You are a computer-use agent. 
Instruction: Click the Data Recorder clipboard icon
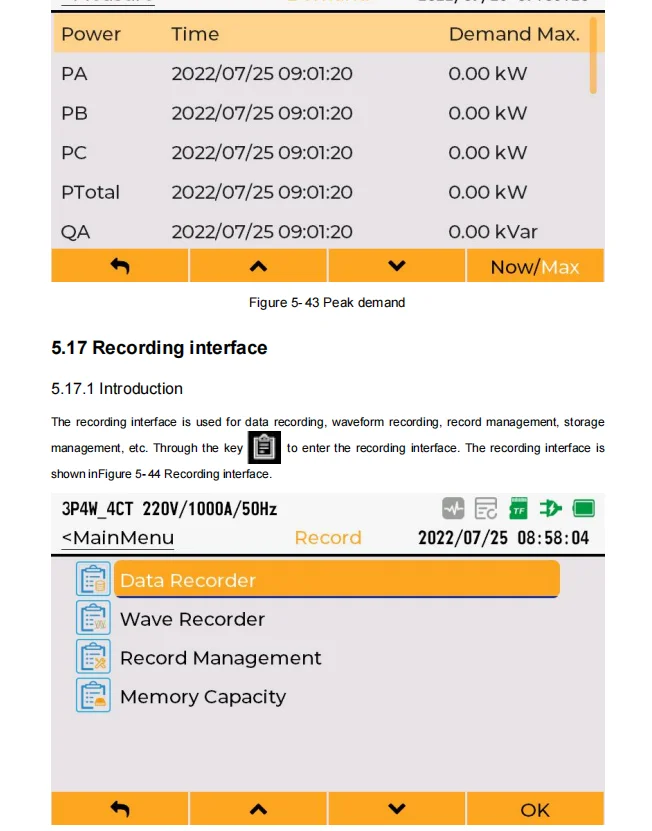(93, 579)
